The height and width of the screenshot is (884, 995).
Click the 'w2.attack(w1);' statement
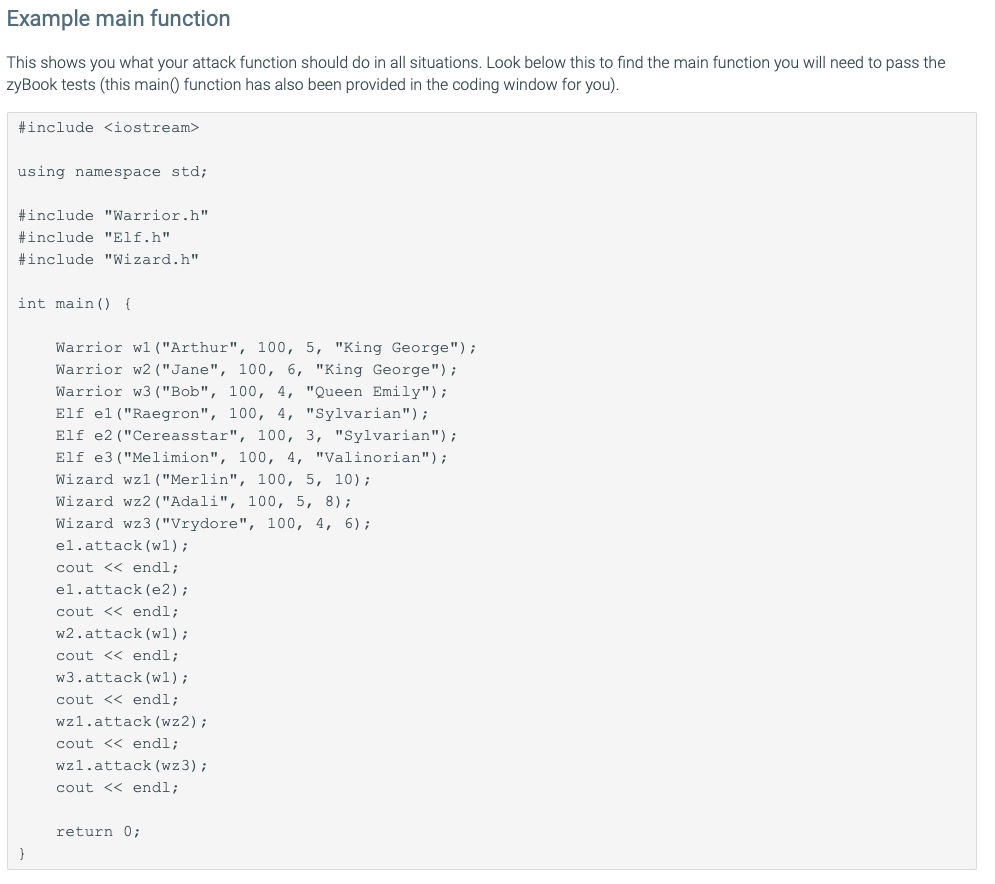click(x=122, y=634)
